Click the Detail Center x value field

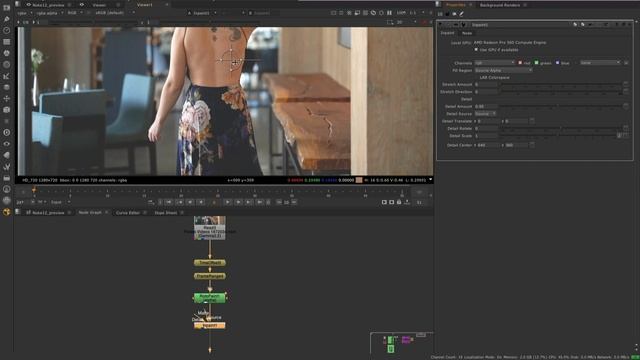point(488,145)
